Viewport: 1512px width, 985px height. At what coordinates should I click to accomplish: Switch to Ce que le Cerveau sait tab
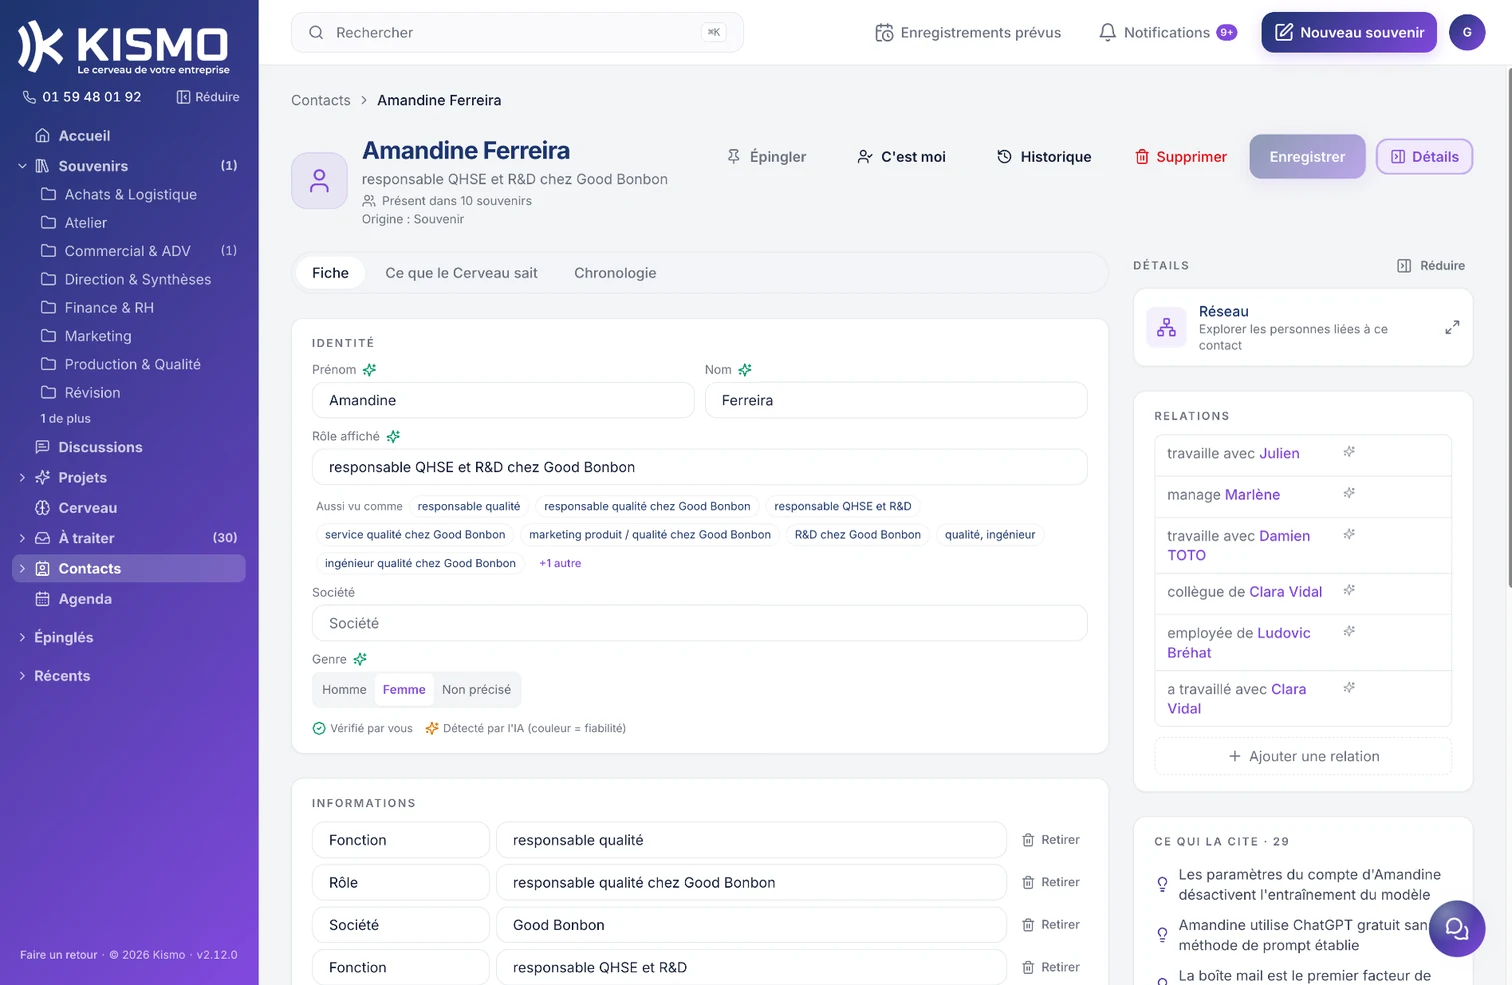tap(461, 273)
